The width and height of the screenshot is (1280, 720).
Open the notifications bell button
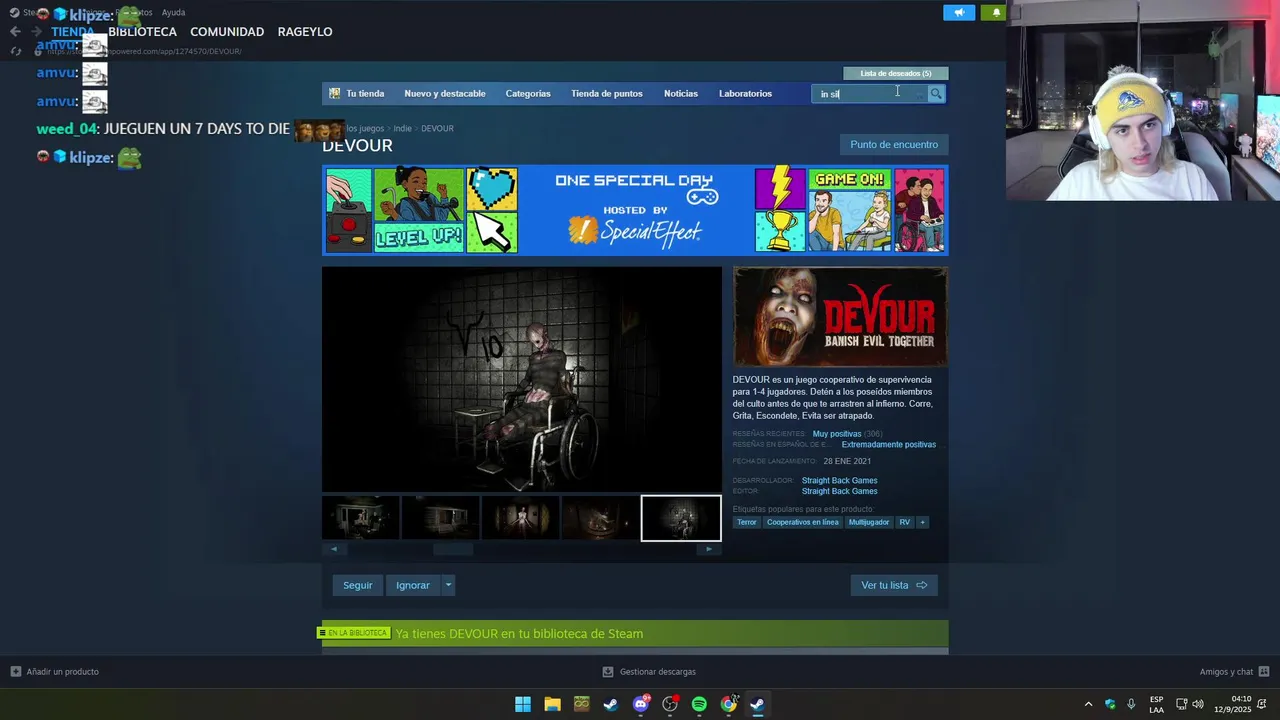tap(995, 13)
